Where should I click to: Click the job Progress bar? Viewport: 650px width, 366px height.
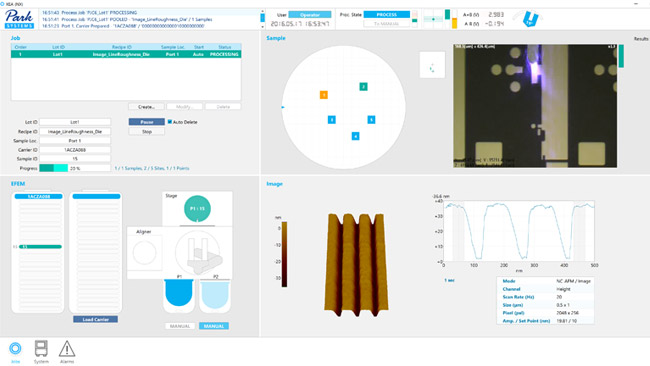75,168
